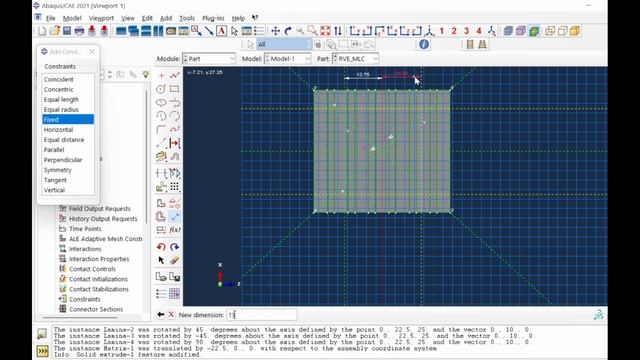Select the Create Fillet sketch tool
Viewport: 640px width, 360px height.
[x=161, y=129]
